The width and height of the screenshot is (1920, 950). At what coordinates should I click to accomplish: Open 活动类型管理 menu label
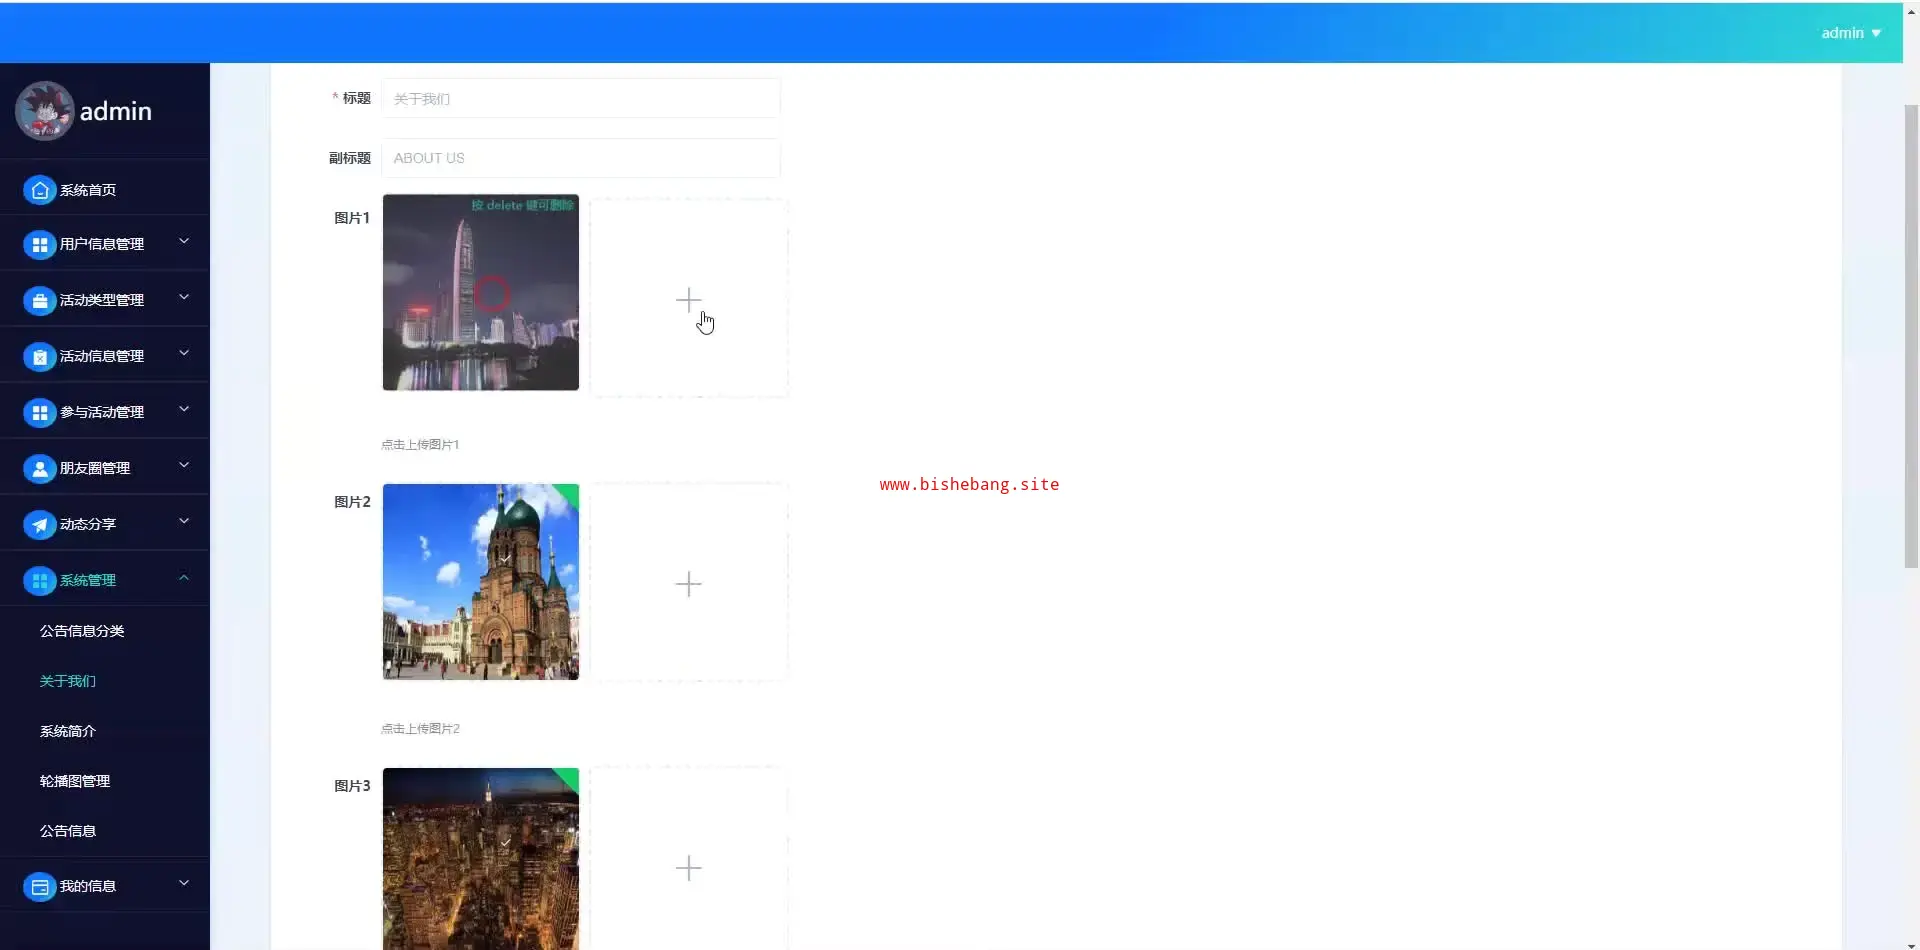[102, 300]
